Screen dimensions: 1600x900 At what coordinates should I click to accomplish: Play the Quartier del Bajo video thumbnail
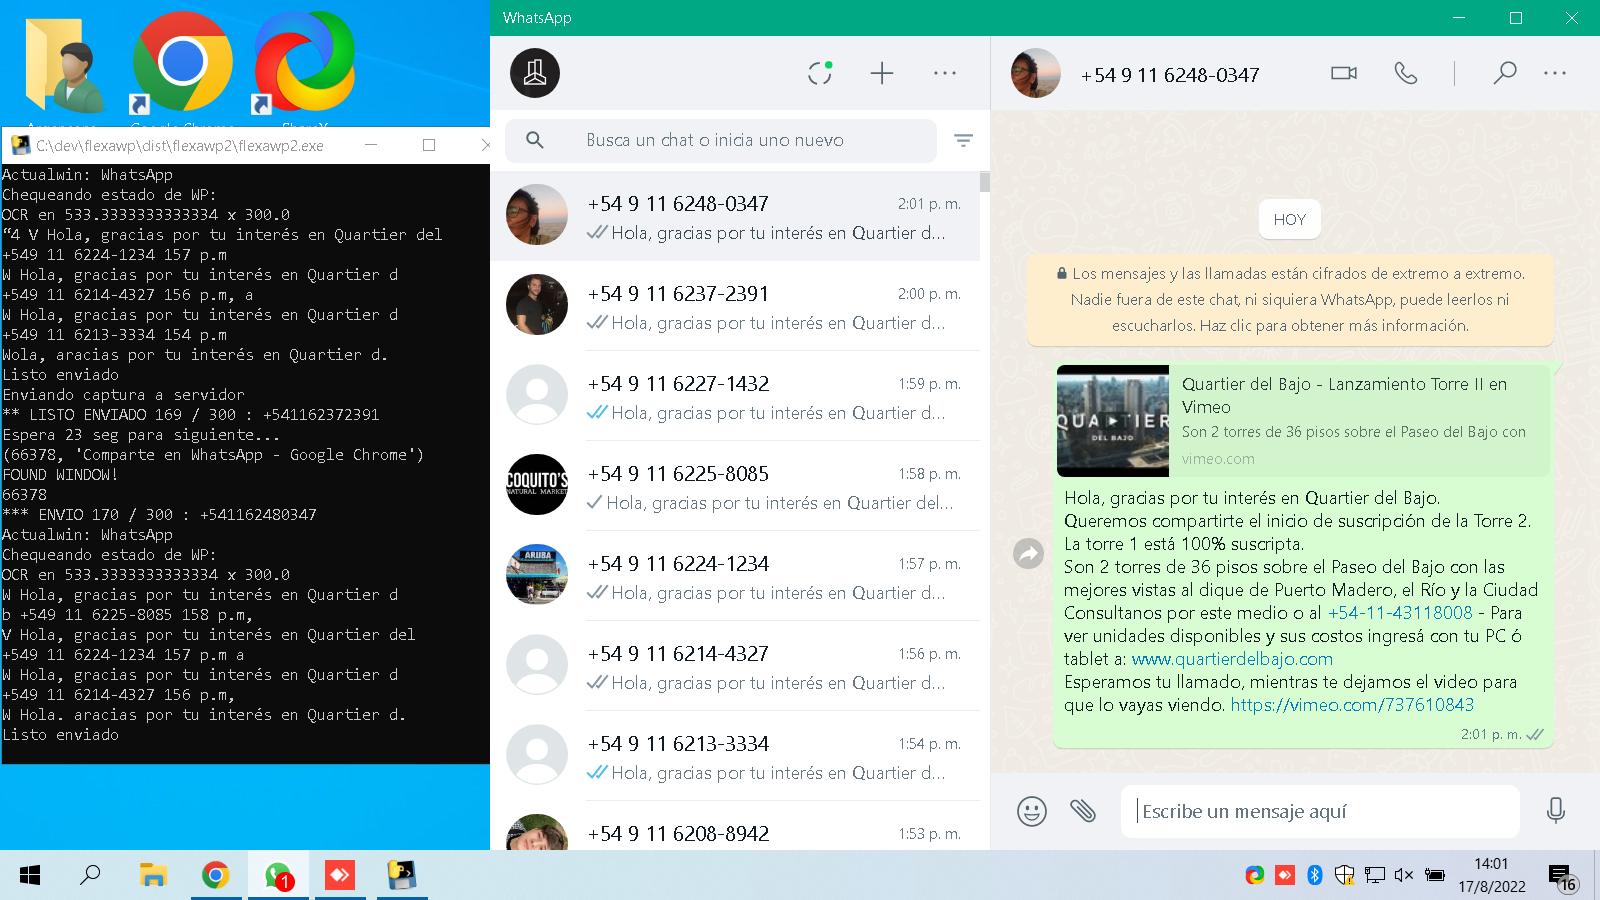click(x=1113, y=421)
